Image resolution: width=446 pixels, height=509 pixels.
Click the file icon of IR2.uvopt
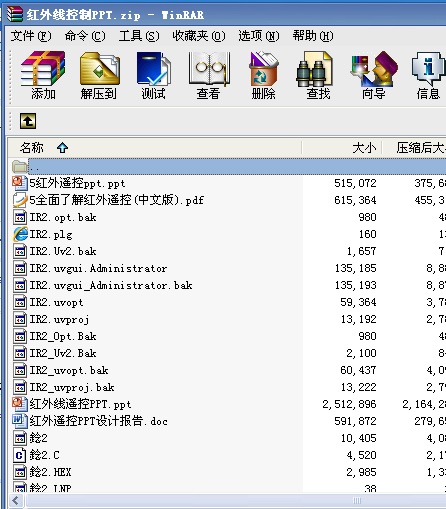coord(20,302)
